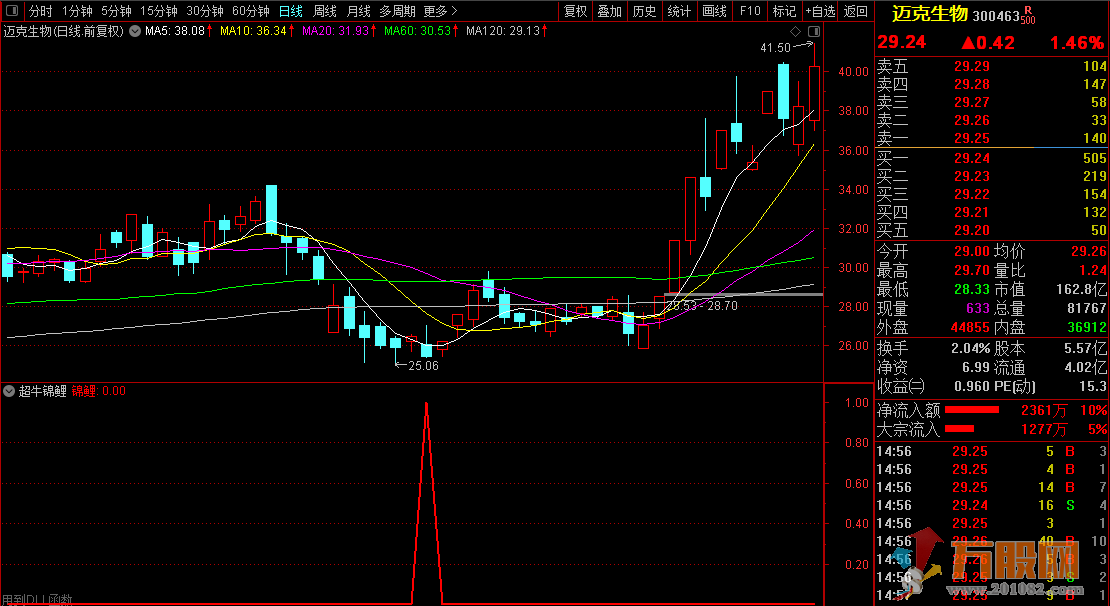1110x606 pixels.
Task: Click the R 500 margin-trading badge
Action: pyautogui.click(x=1027, y=15)
